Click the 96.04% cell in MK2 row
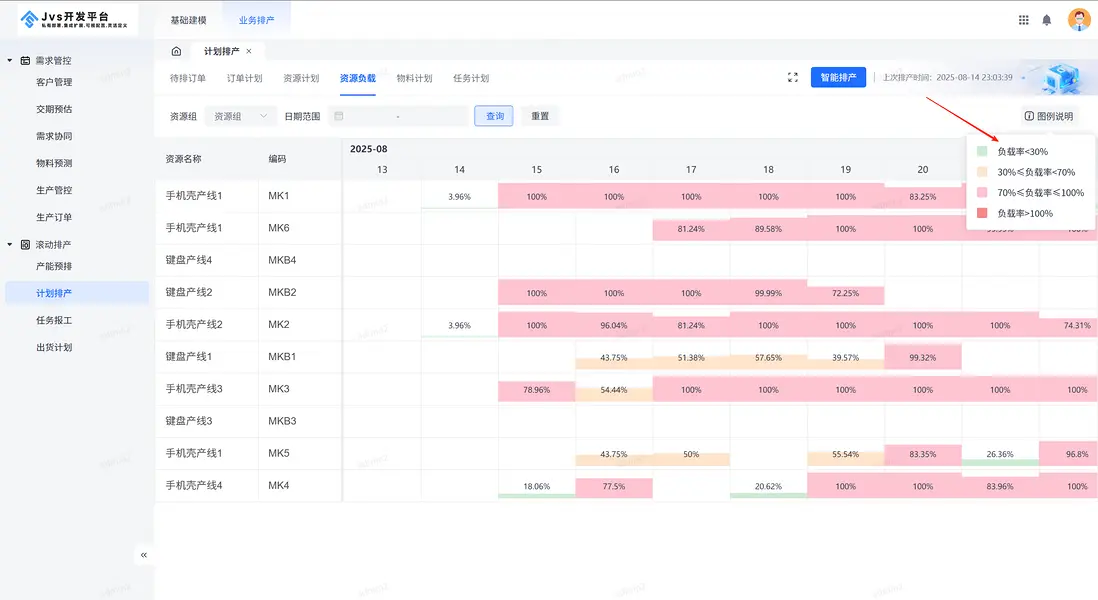Image resolution: width=1098 pixels, height=600 pixels. tap(614, 326)
